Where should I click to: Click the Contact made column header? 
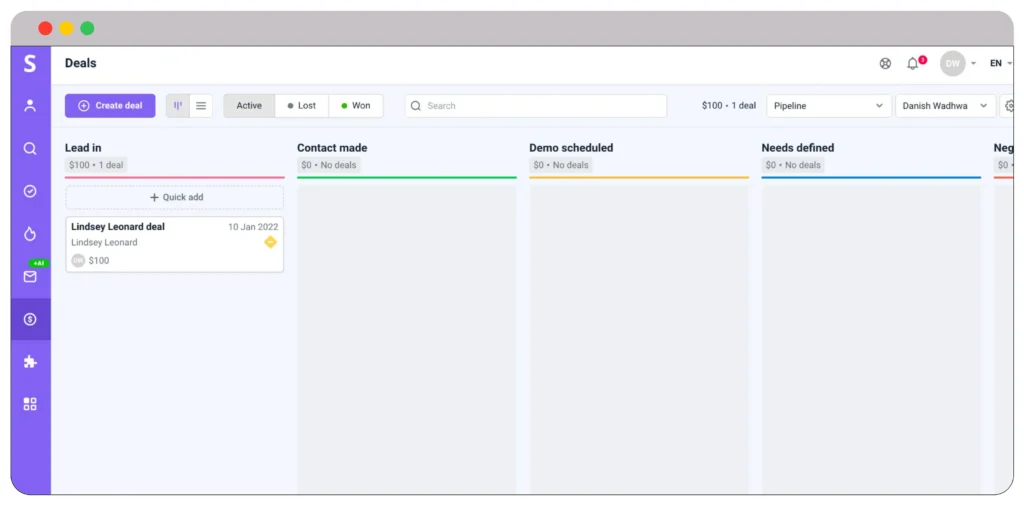332,148
